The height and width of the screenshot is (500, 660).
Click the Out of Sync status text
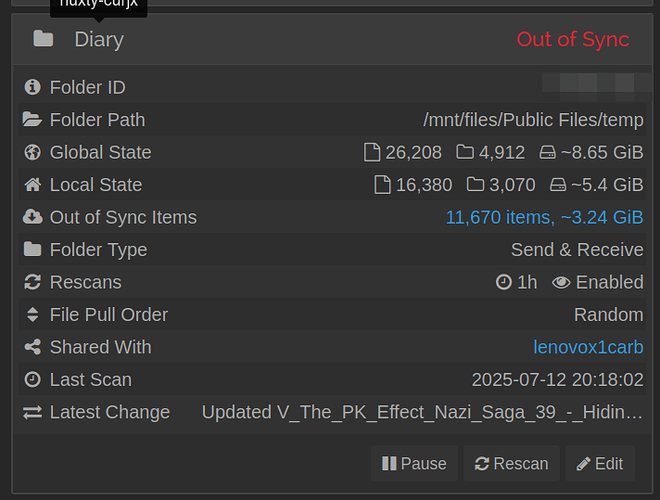(x=573, y=39)
